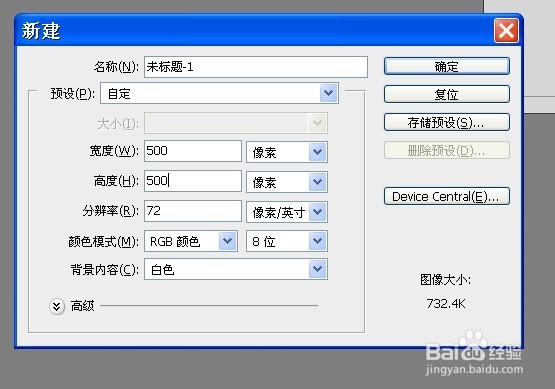
Task: Click the 新建 dialog title text
Action: tap(41, 31)
